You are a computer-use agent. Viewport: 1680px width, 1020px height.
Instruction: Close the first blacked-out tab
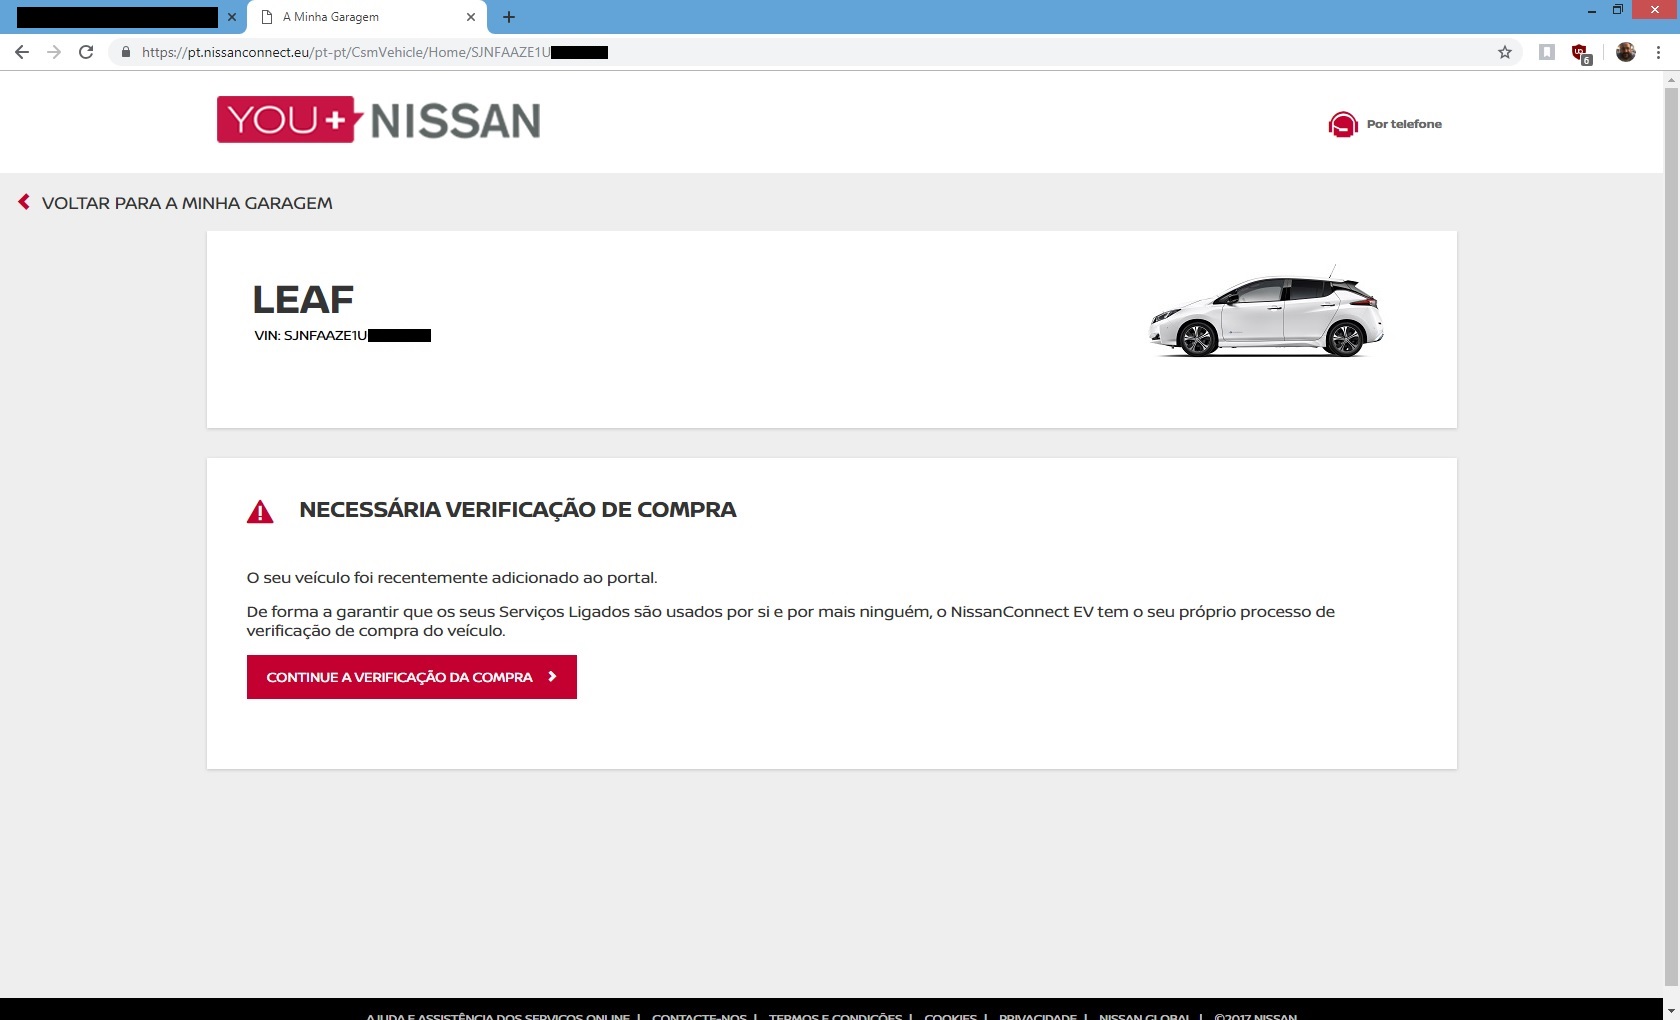point(232,17)
